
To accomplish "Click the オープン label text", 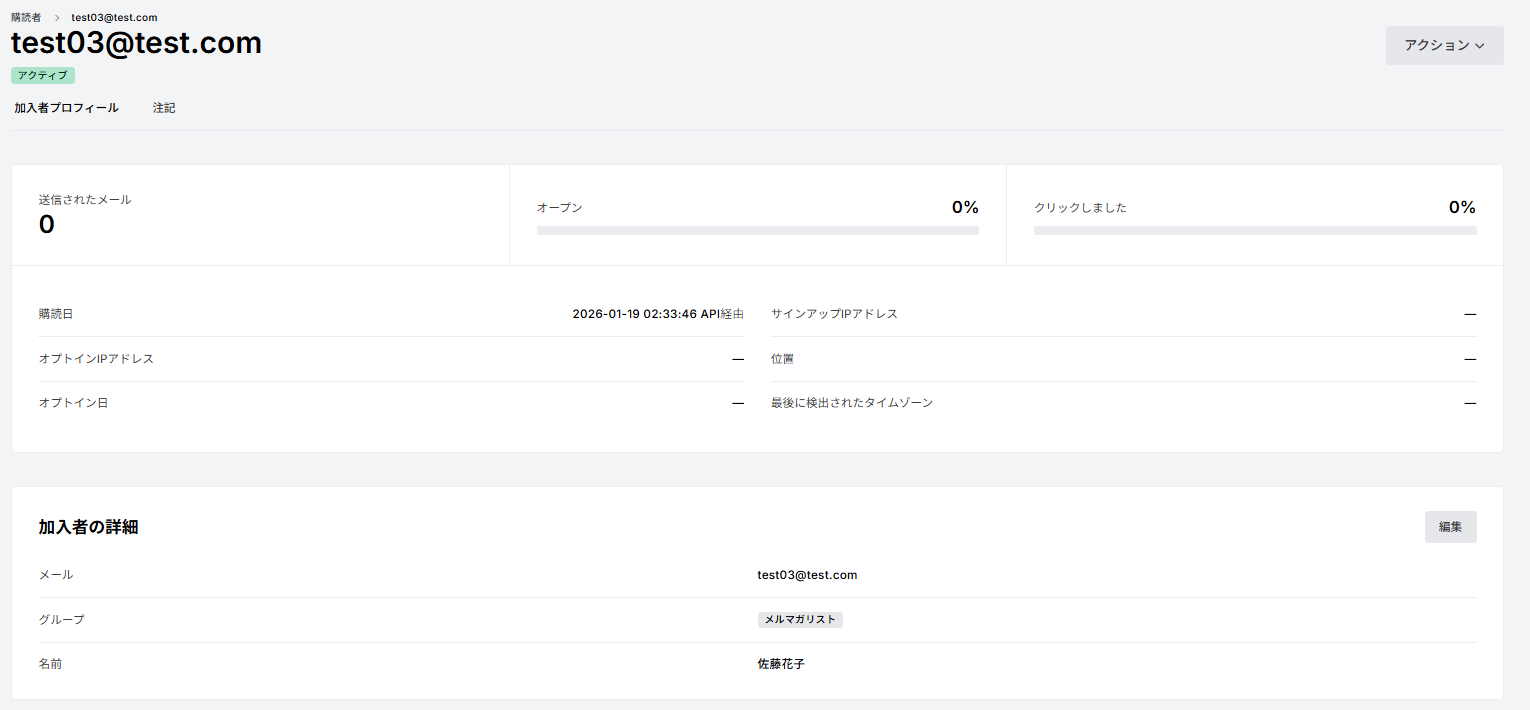I will point(559,208).
